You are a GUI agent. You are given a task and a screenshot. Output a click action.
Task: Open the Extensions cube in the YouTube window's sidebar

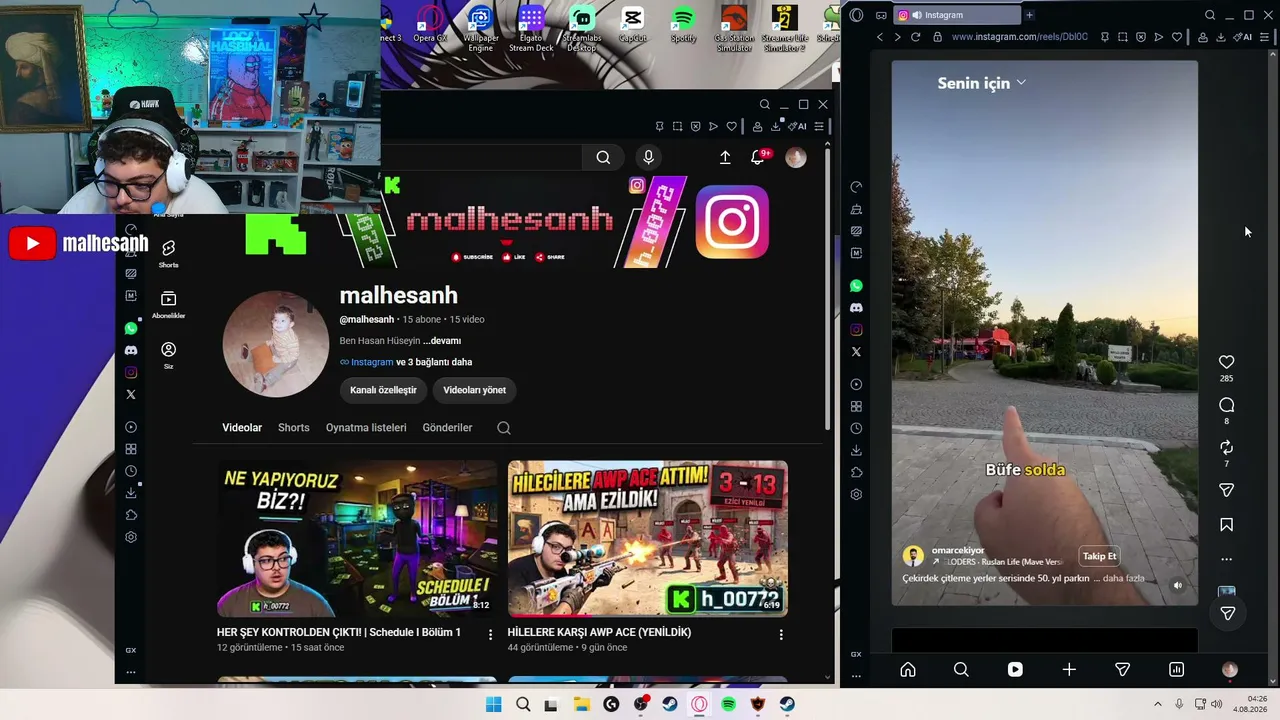click(x=131, y=515)
